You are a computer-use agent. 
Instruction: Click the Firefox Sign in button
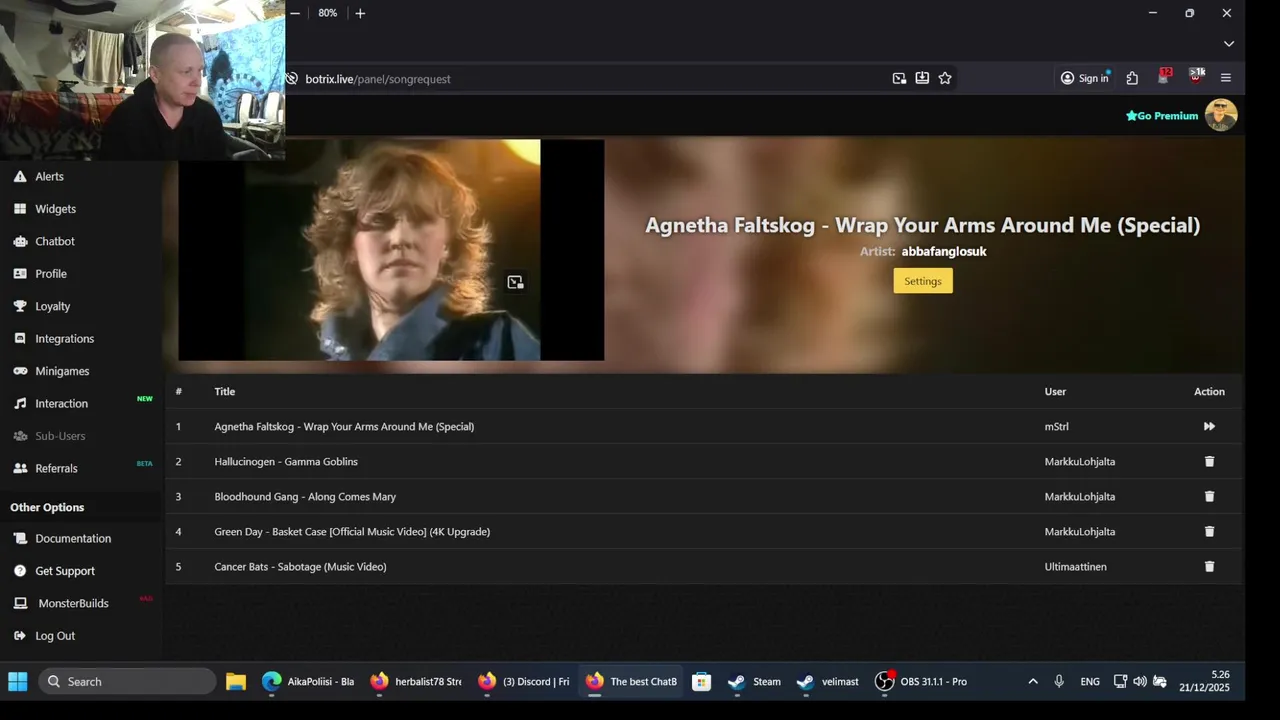point(1084,78)
